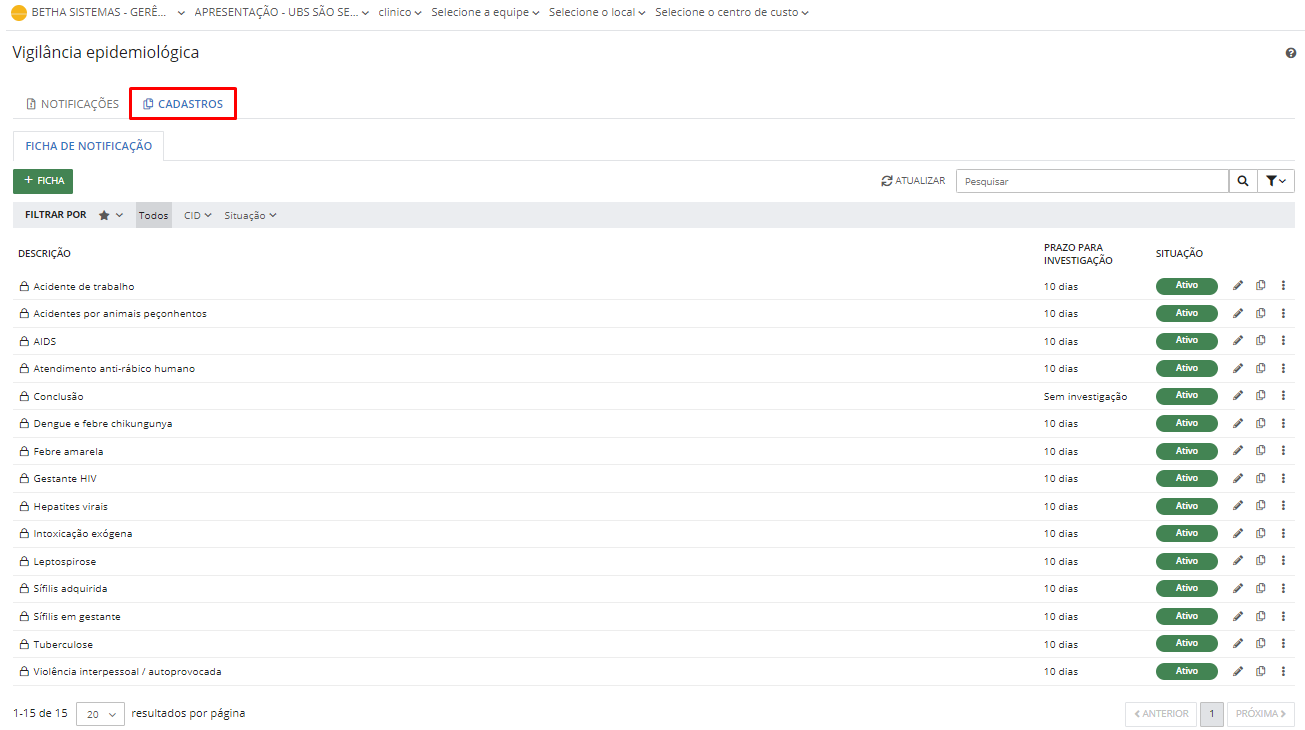Copy the Febre amarela form
Viewport: 1305px width, 730px height.
tap(1261, 451)
